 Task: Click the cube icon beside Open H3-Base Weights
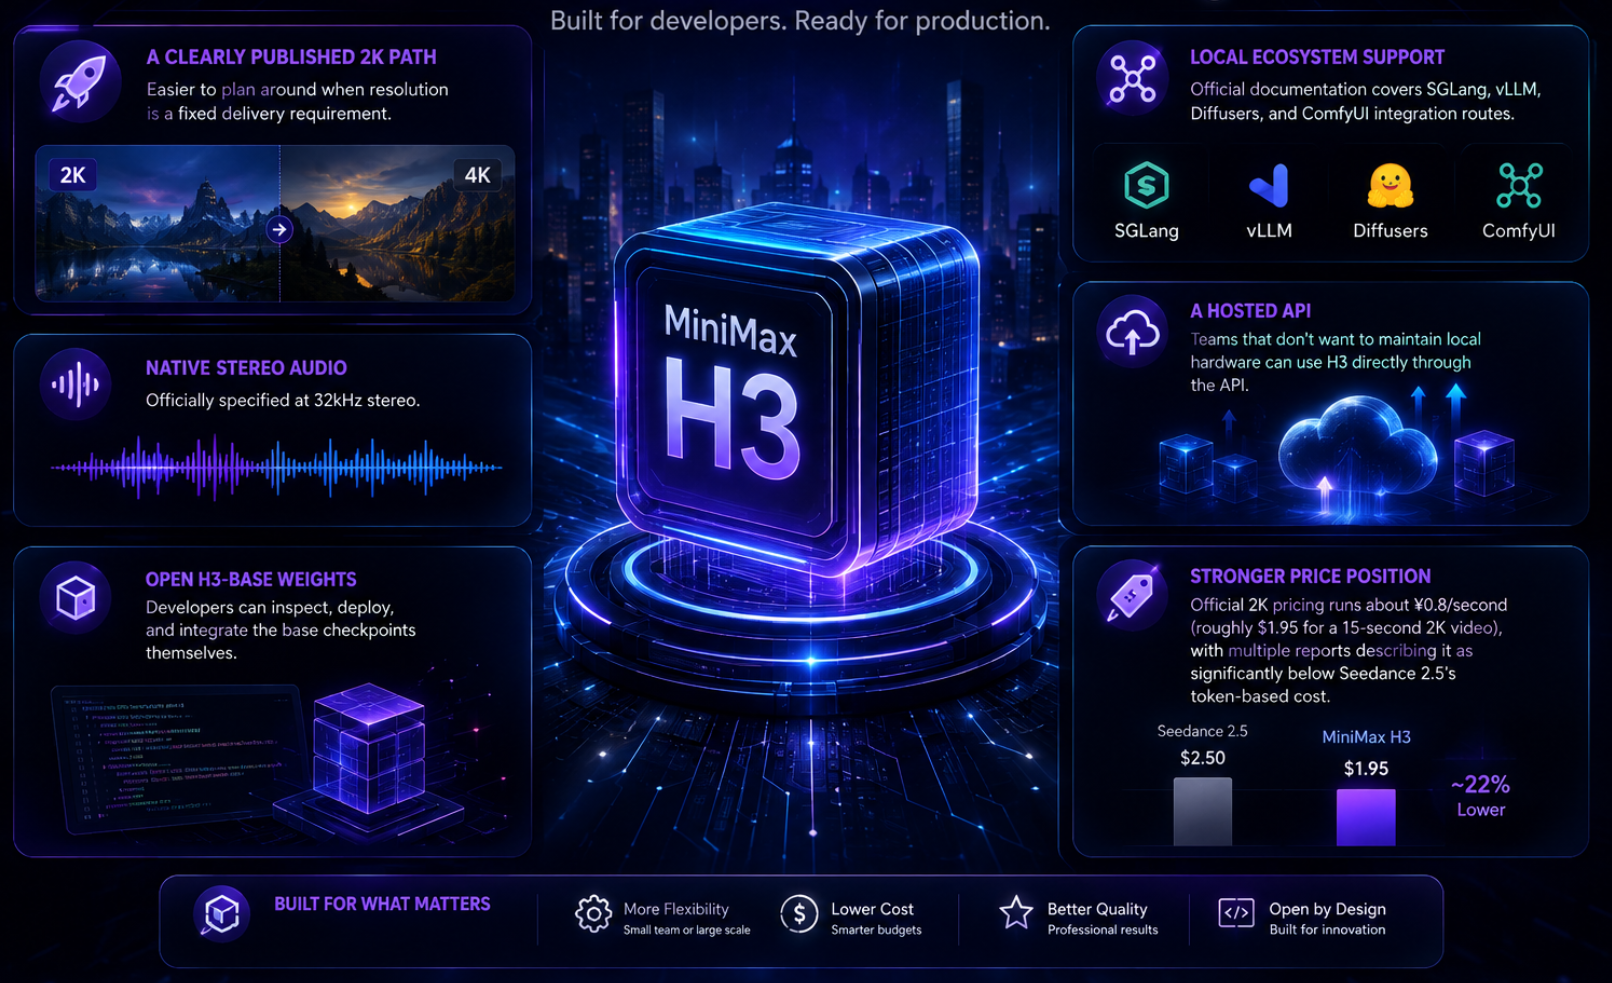pos(76,598)
